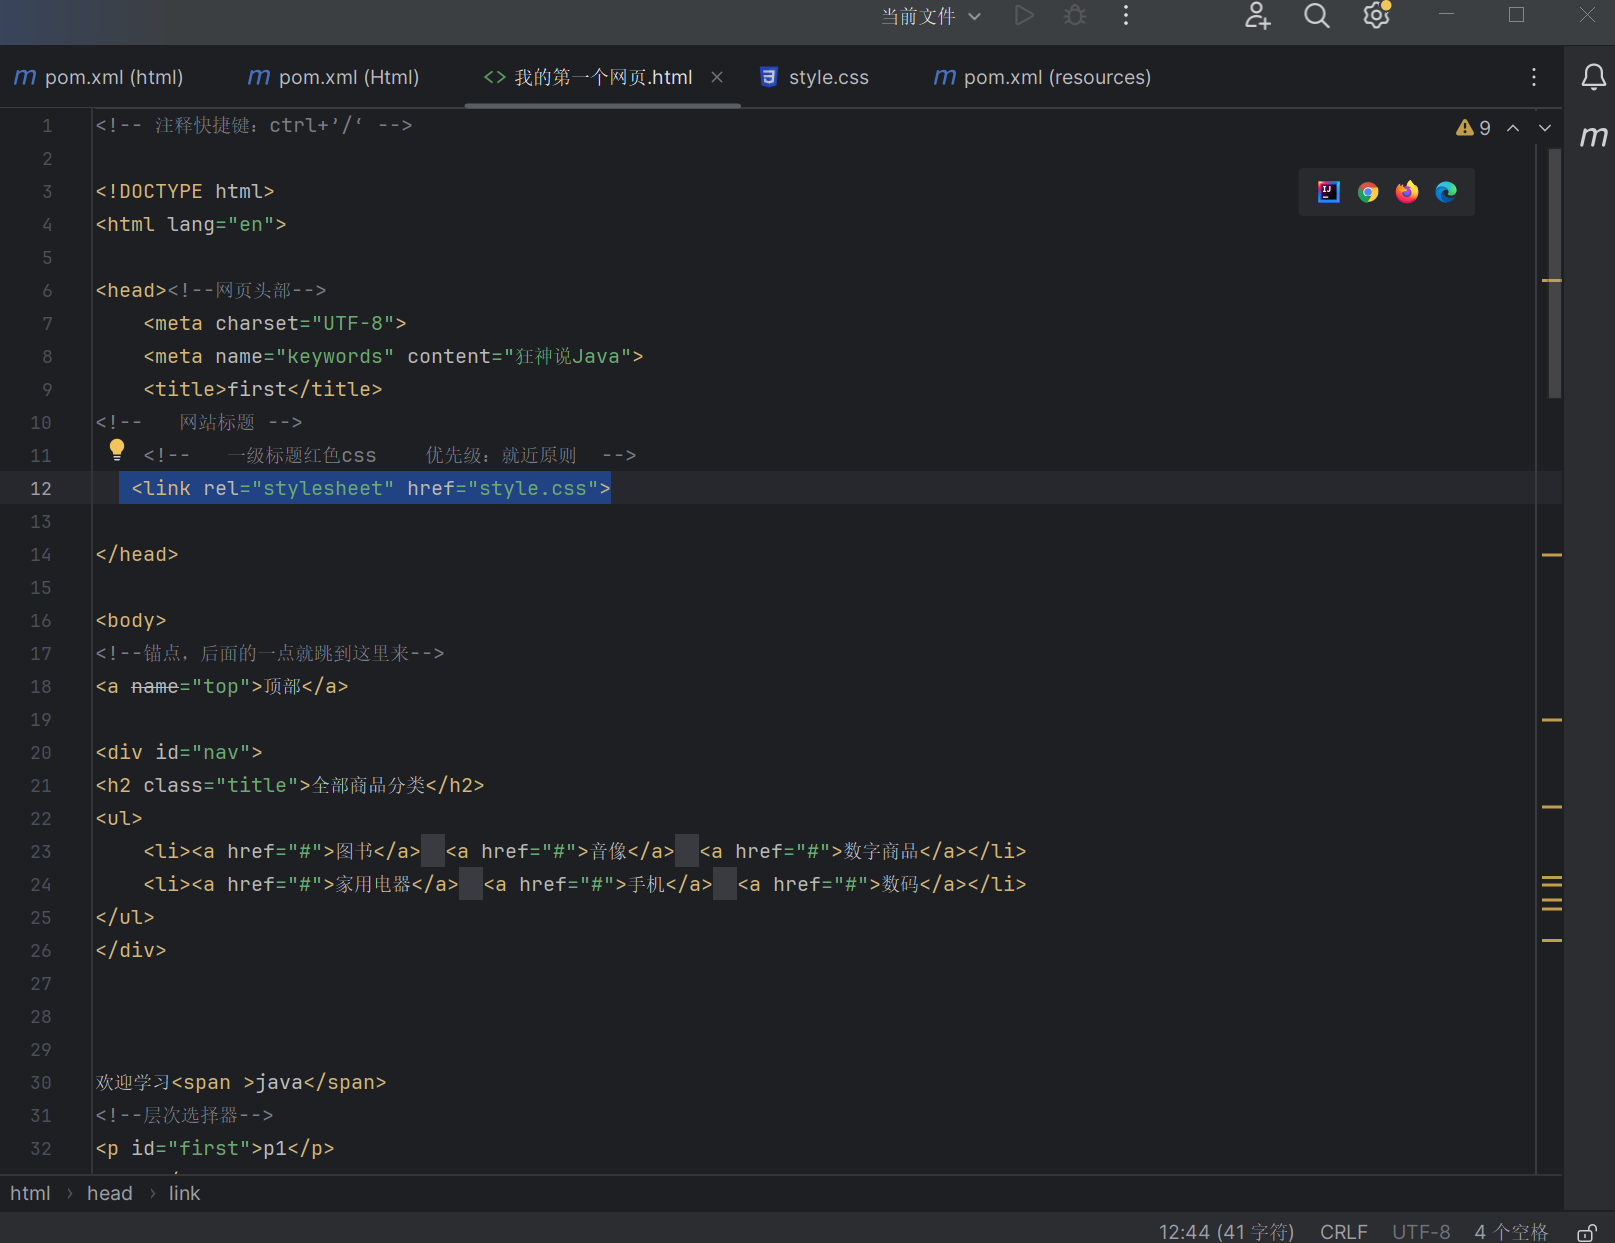Click the 全部商品分类 h2 line

(x=290, y=785)
